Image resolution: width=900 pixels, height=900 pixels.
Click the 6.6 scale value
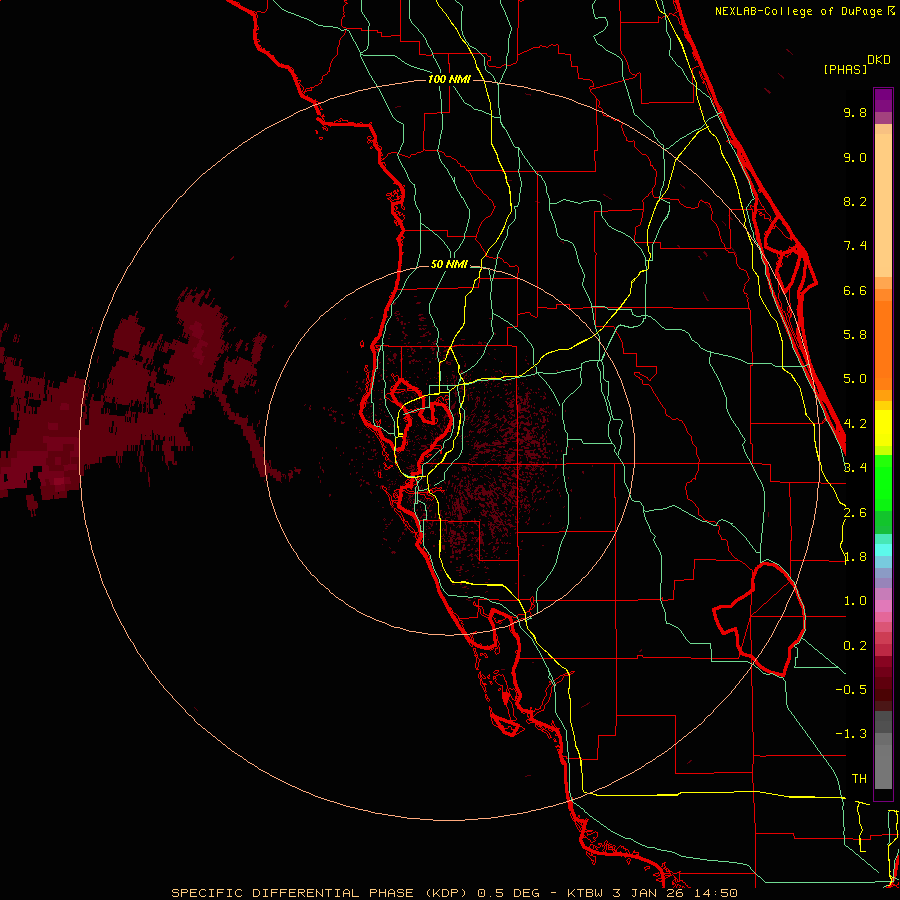(855, 290)
